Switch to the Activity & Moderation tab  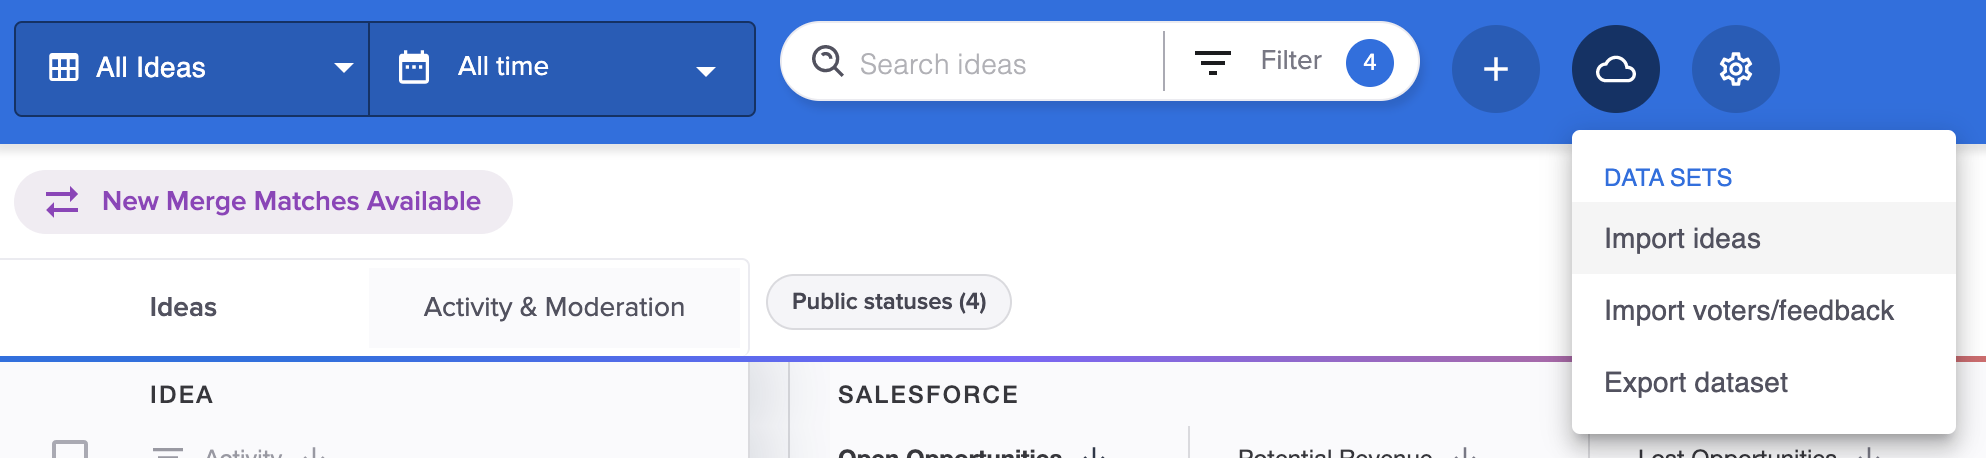tap(554, 307)
